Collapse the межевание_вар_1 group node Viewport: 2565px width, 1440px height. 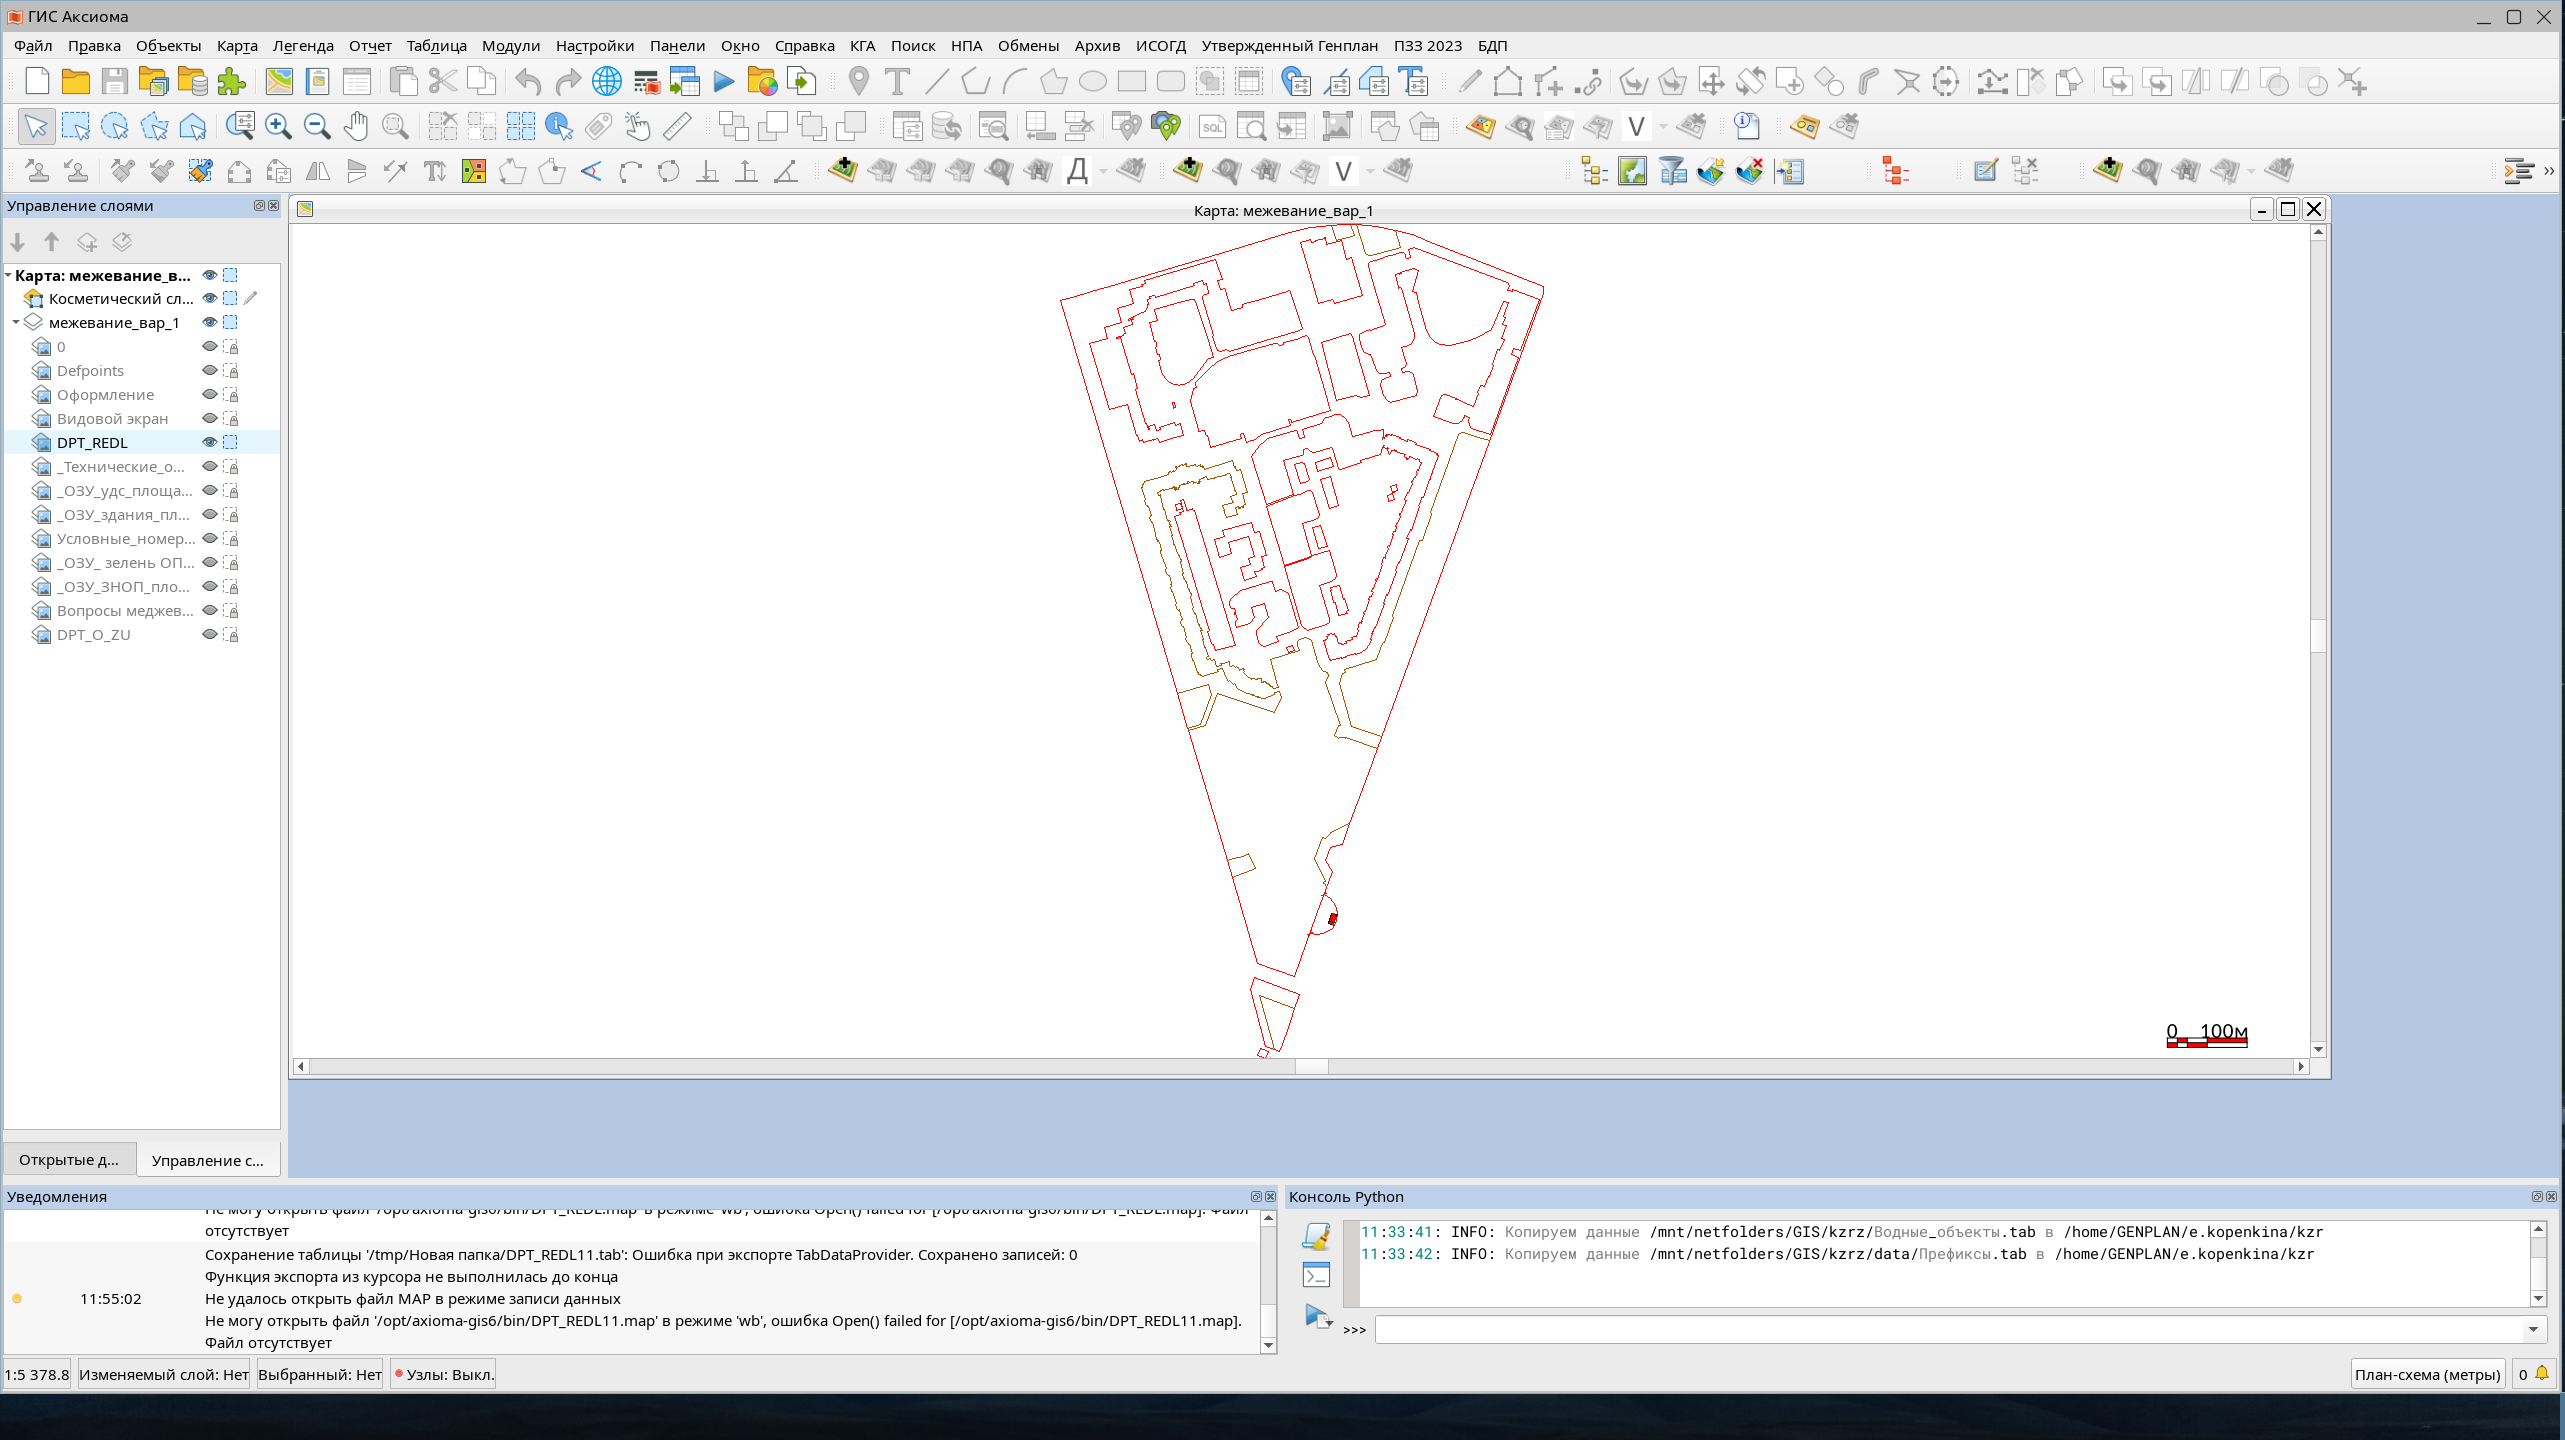[16, 322]
